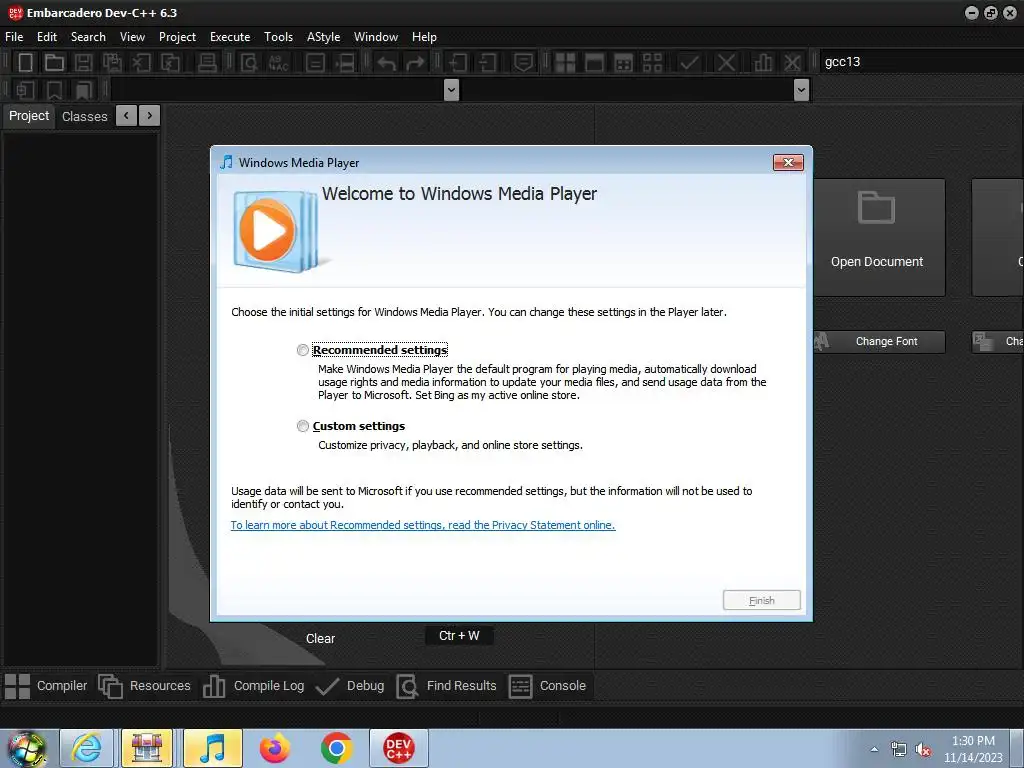Switch to the Classes sidebar tab
This screenshot has height=768, width=1024.
click(84, 116)
